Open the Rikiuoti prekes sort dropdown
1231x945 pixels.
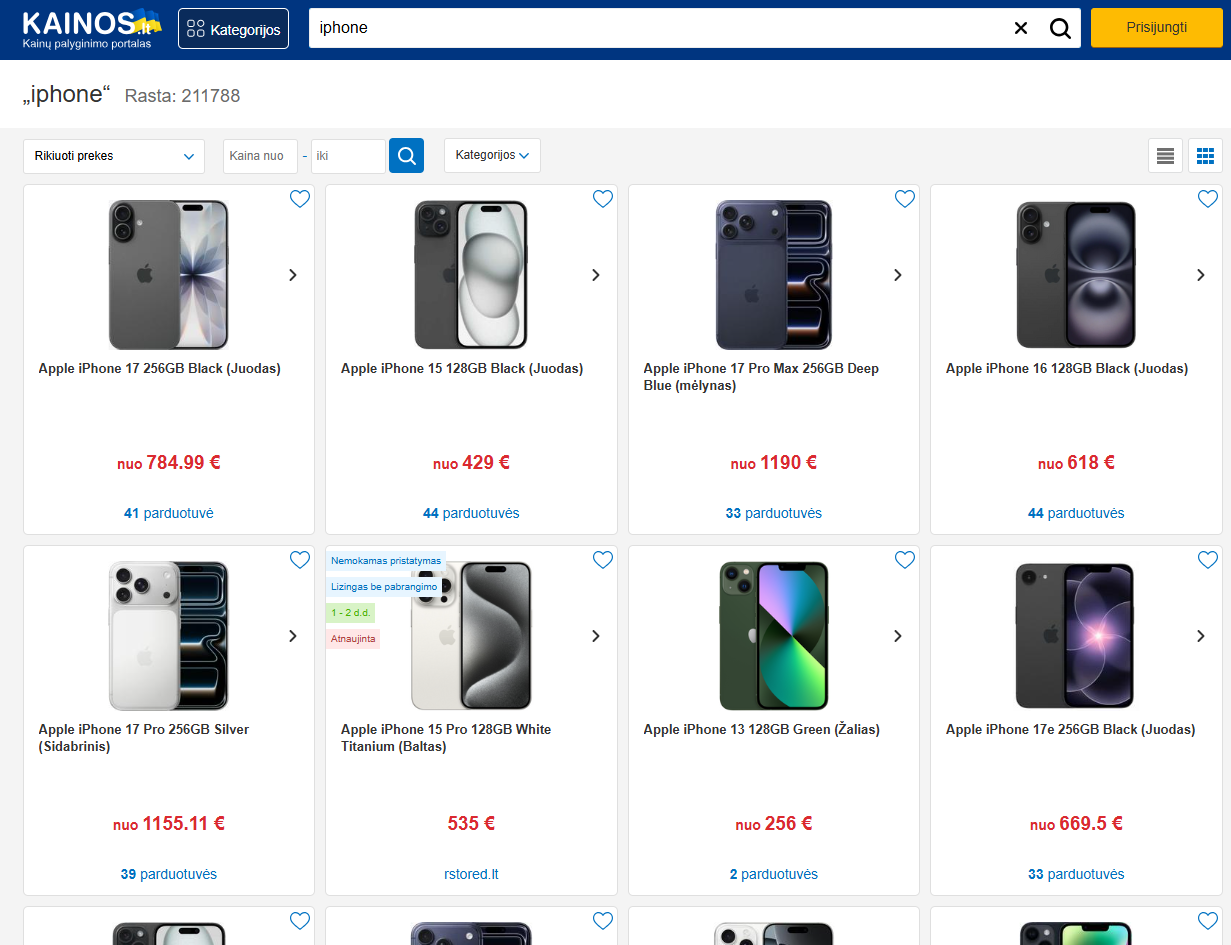114,156
